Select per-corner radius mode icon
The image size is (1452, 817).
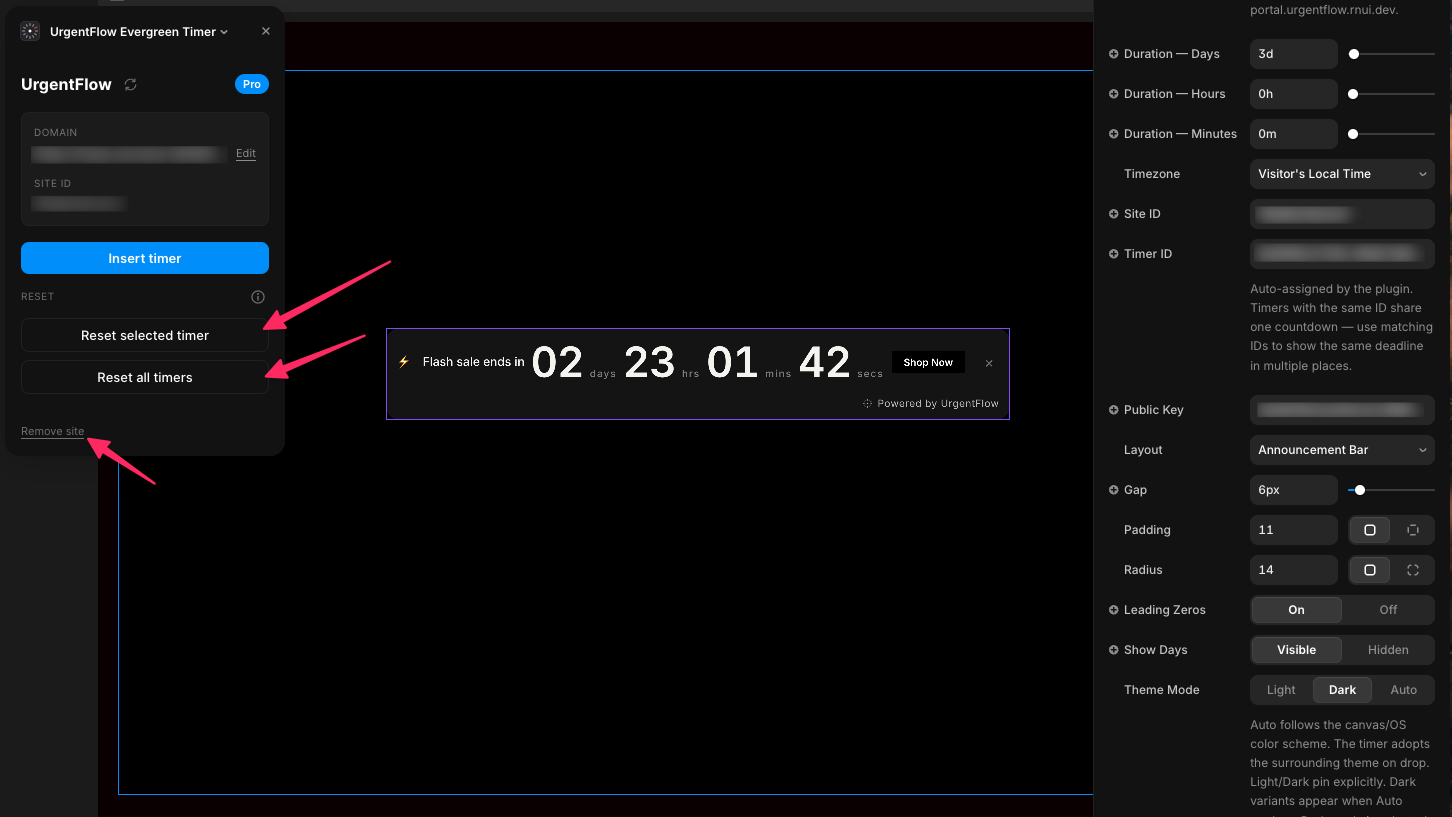coord(1413,570)
